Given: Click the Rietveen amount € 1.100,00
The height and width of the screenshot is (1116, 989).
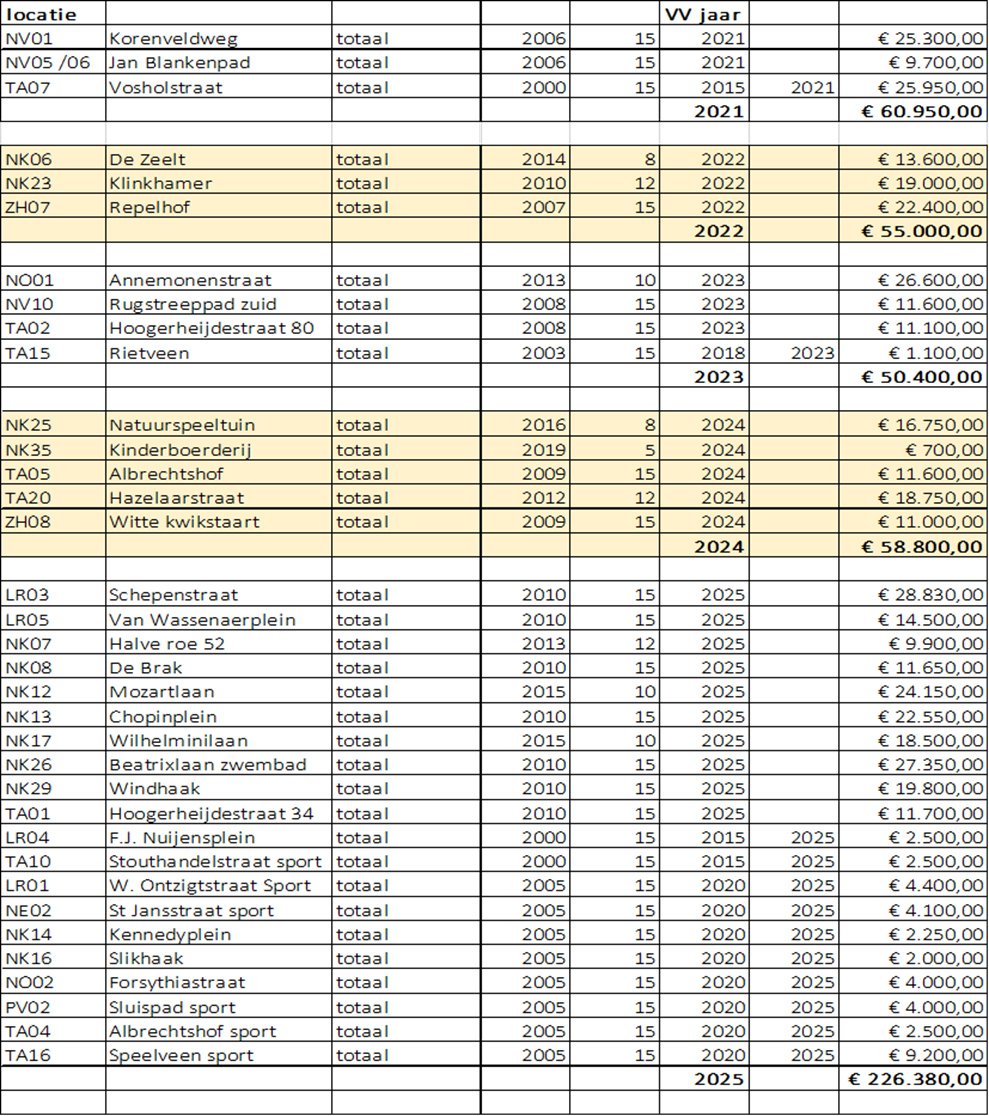Looking at the screenshot, I should (x=914, y=352).
